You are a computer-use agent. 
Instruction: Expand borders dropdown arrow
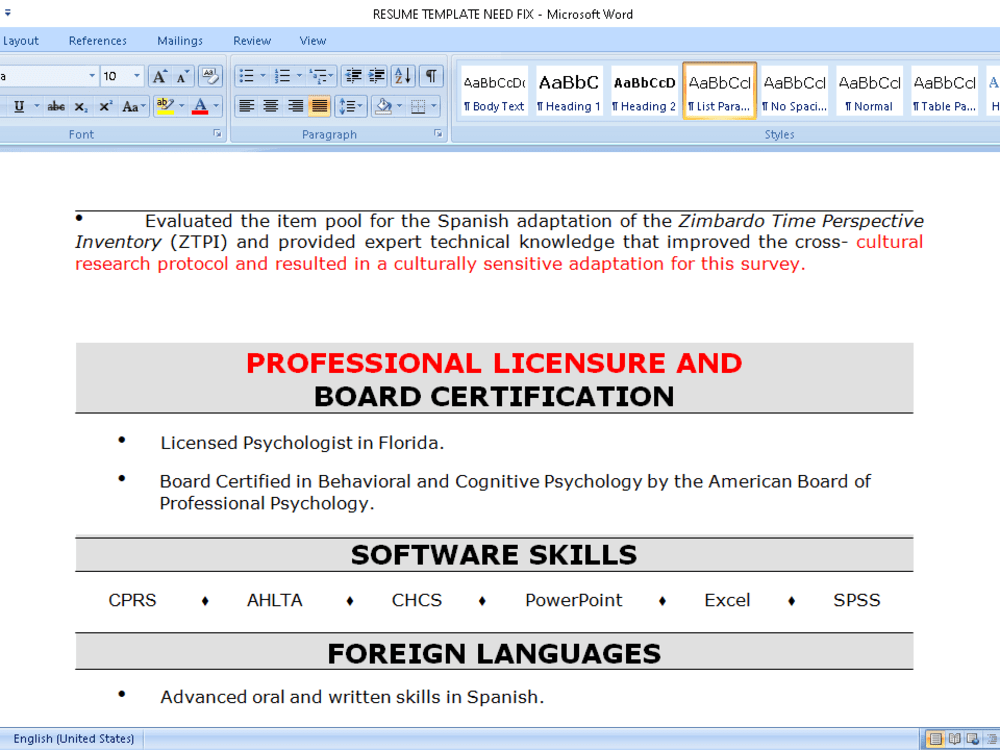[434, 107]
